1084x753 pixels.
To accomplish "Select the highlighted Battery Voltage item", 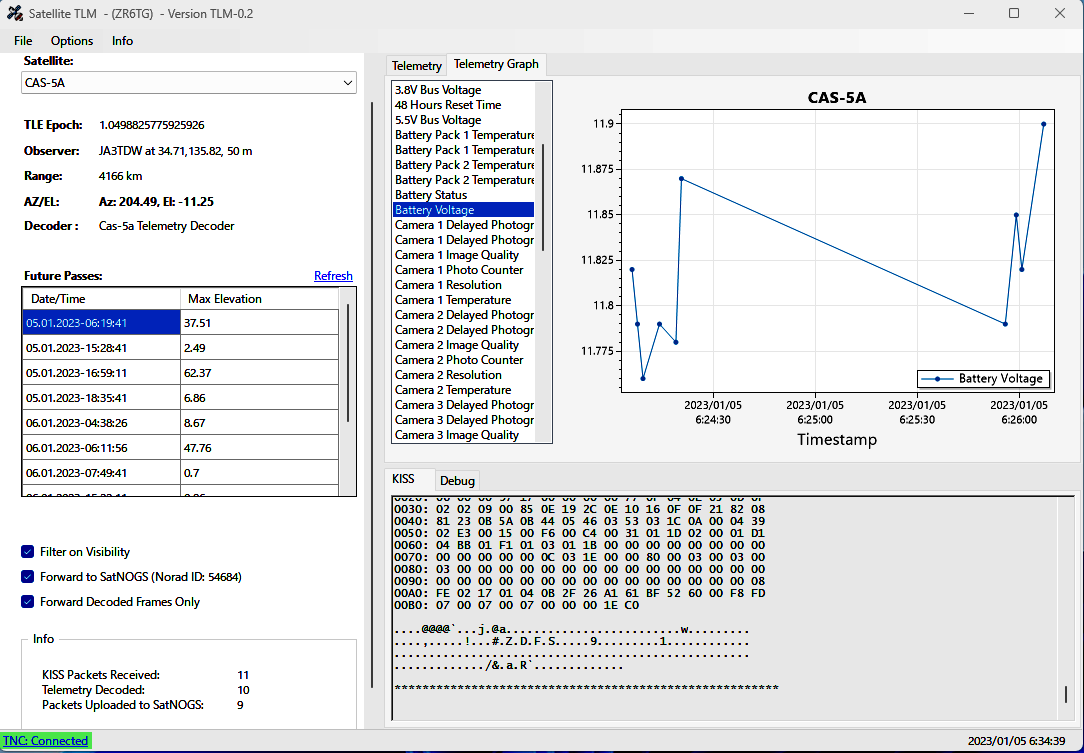I will (464, 210).
